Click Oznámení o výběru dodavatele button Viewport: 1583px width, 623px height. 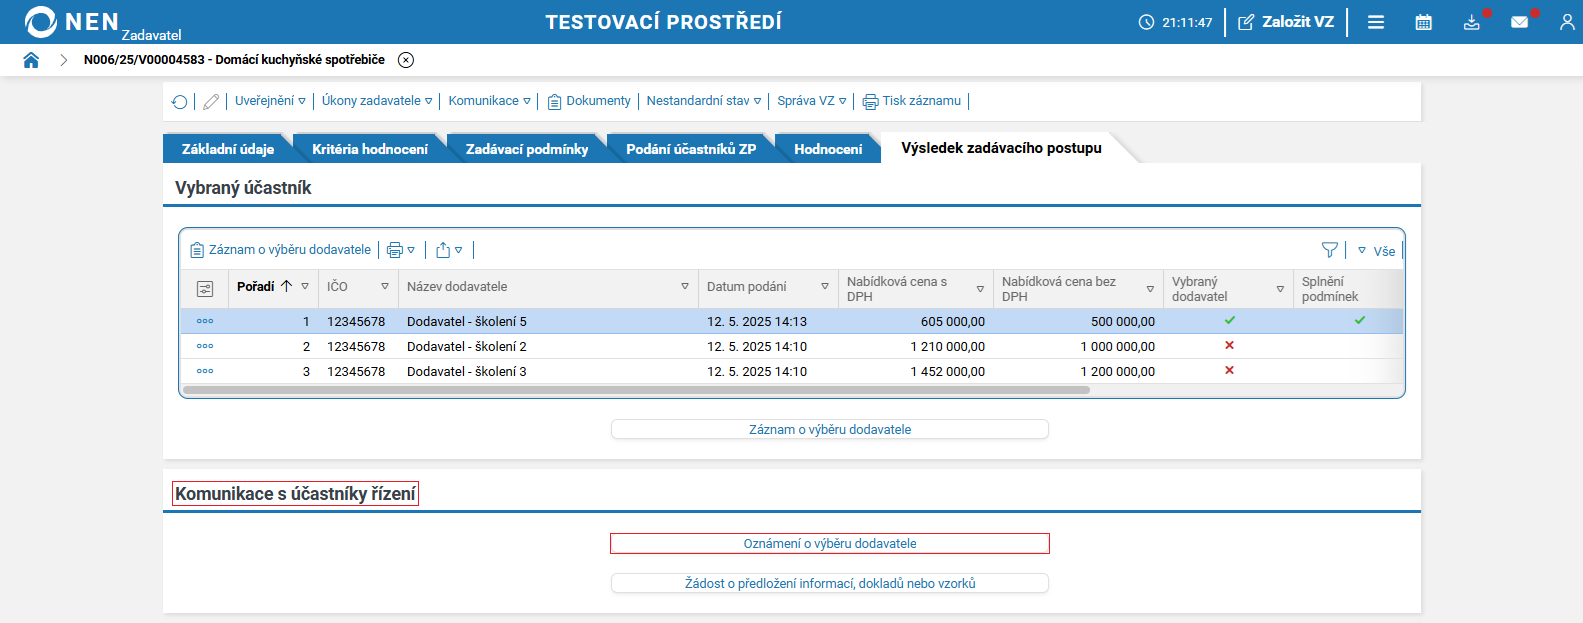pyautogui.click(x=830, y=544)
